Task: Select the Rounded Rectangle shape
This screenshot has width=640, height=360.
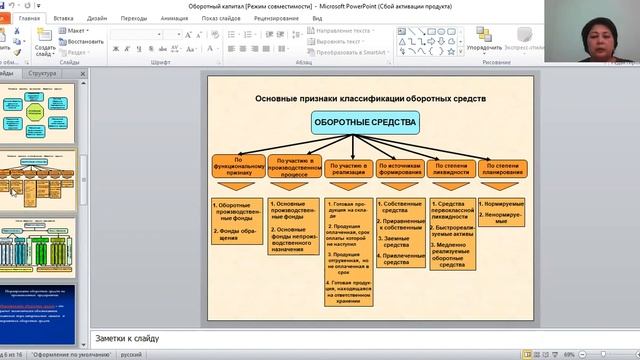Action: 451,31
